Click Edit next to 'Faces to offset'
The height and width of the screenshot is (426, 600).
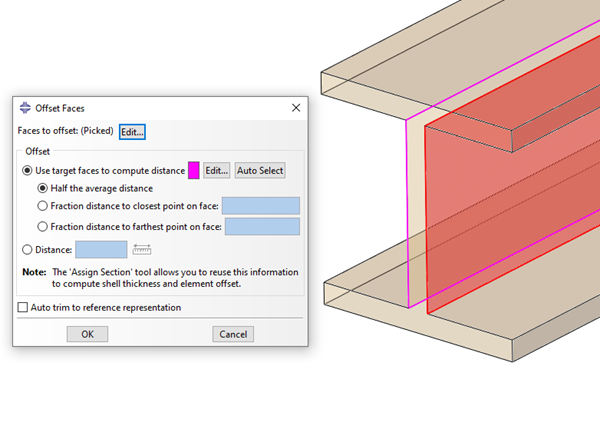[132, 132]
